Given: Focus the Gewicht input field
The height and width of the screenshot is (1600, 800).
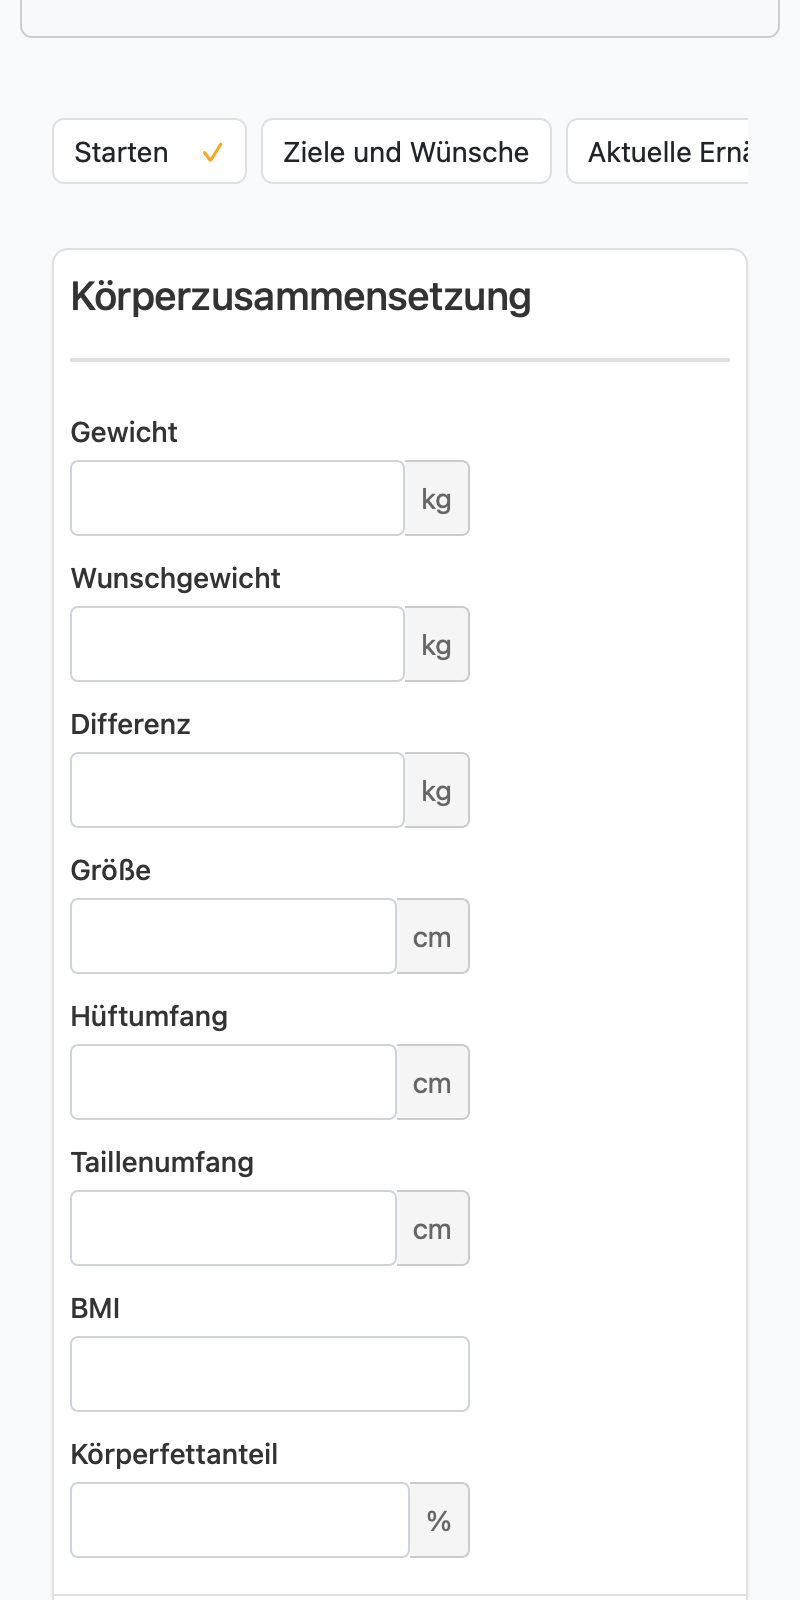Looking at the screenshot, I should pos(238,498).
